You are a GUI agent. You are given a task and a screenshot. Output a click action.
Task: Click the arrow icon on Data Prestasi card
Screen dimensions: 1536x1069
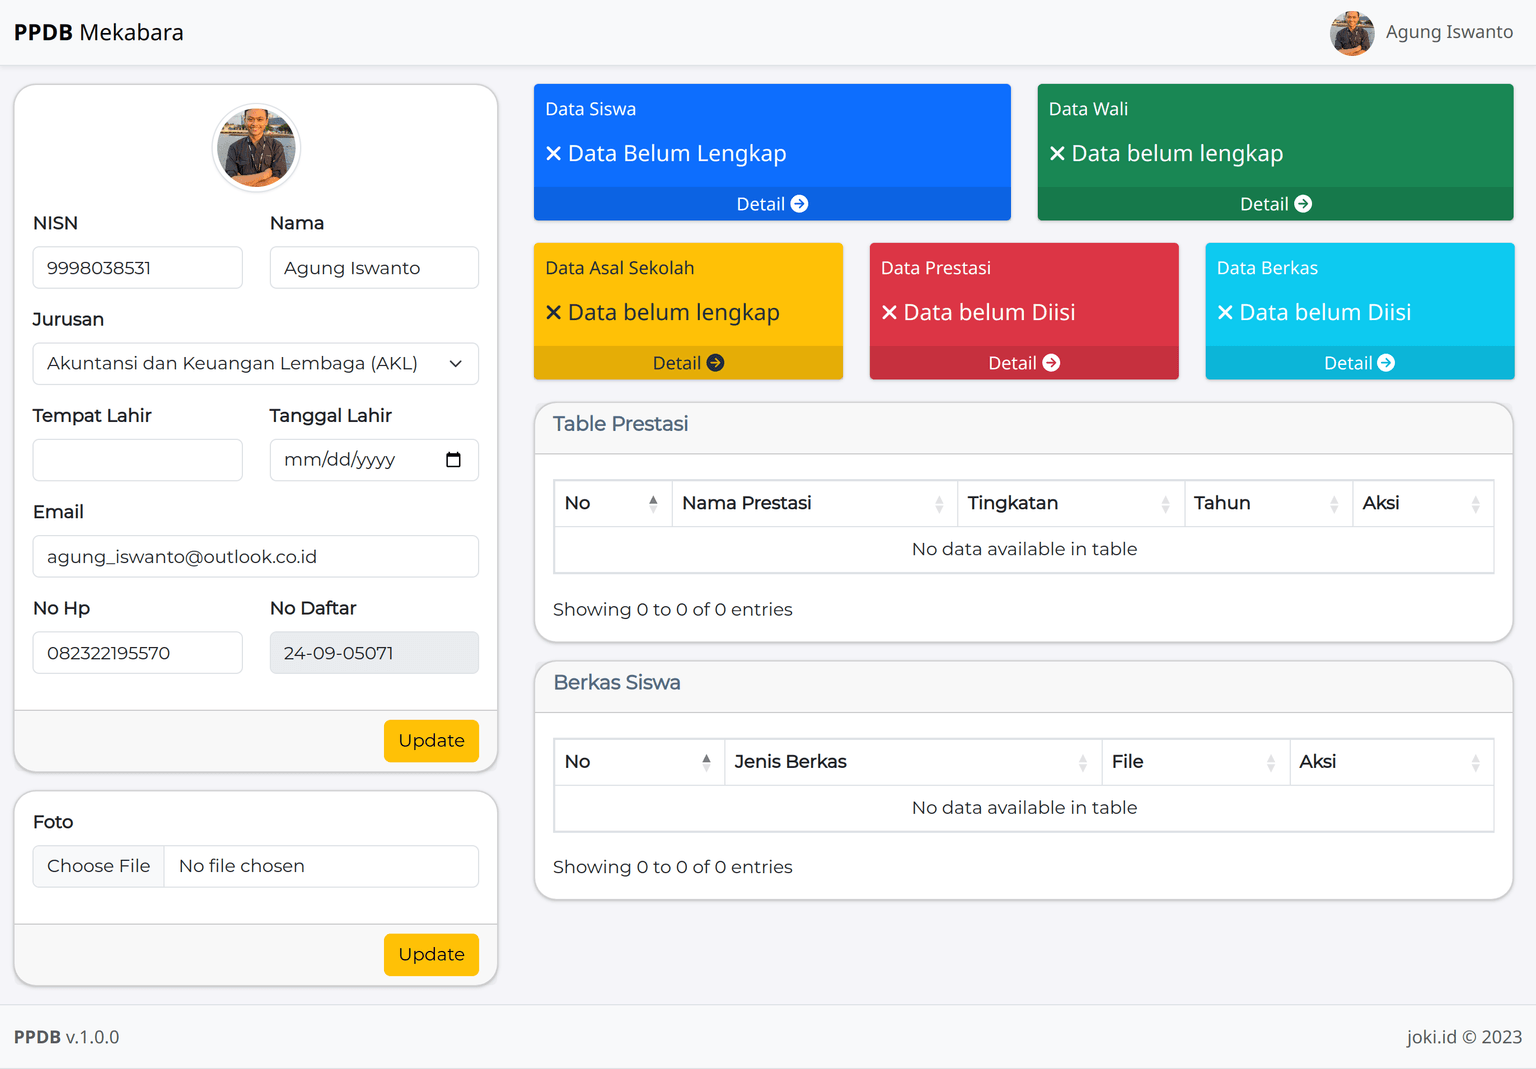click(1051, 363)
